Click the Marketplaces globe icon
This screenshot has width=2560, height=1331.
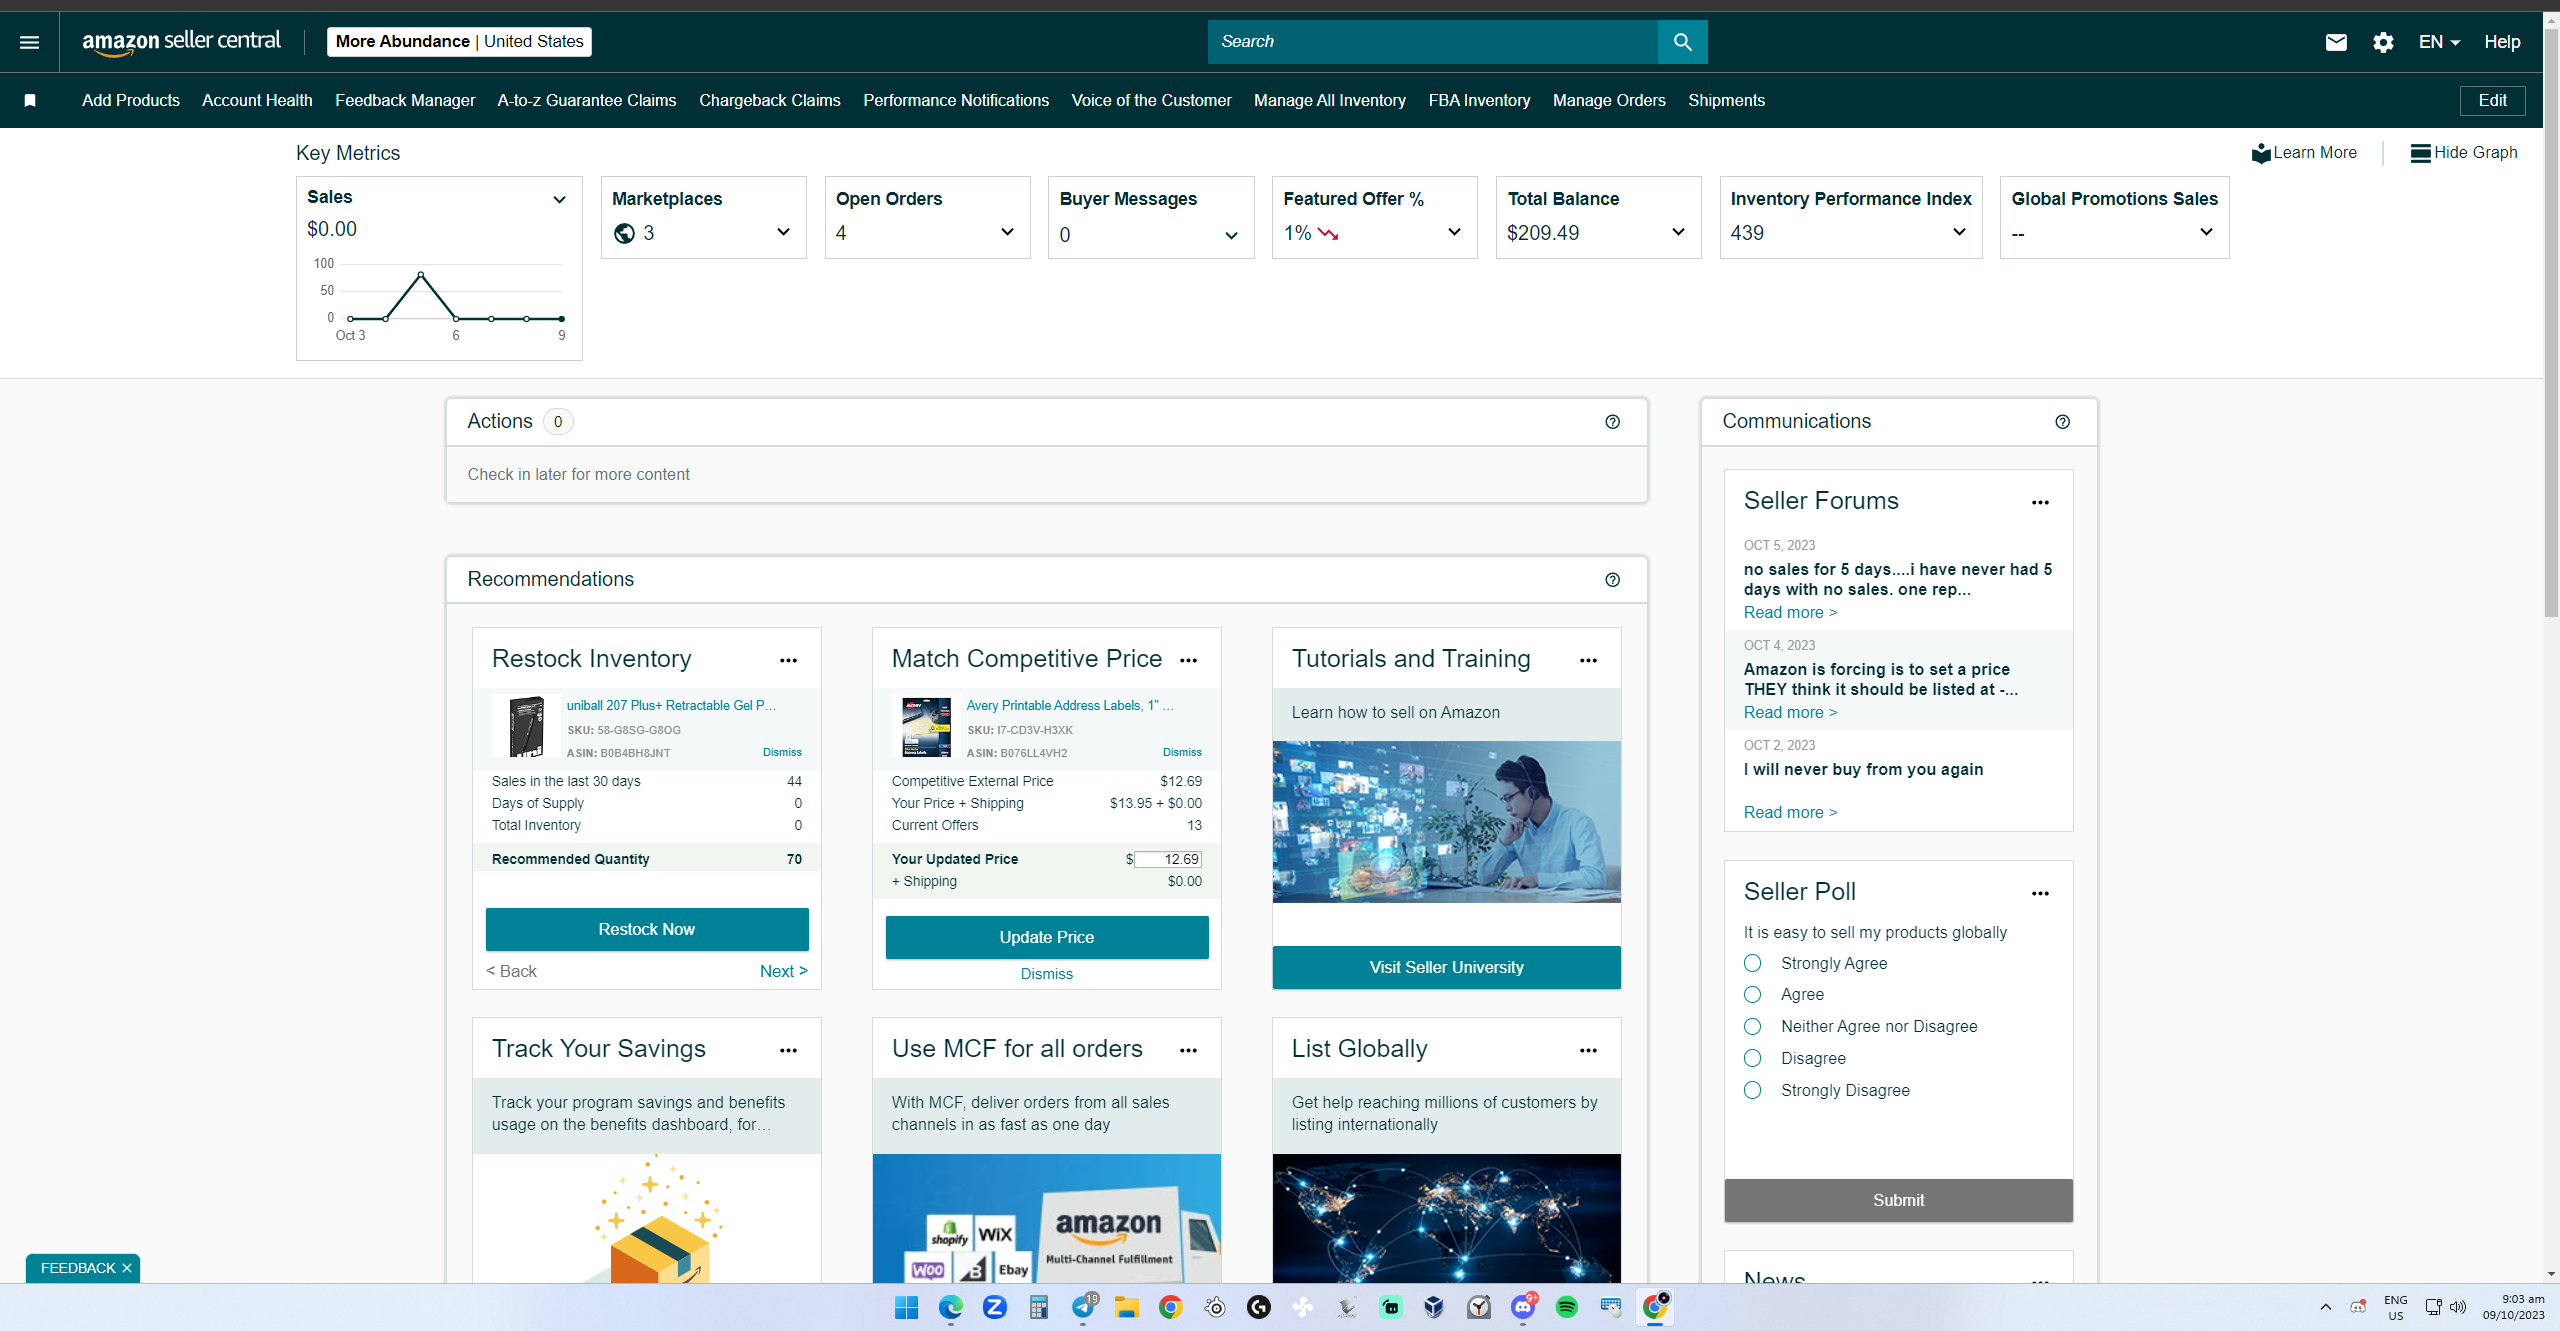point(624,234)
